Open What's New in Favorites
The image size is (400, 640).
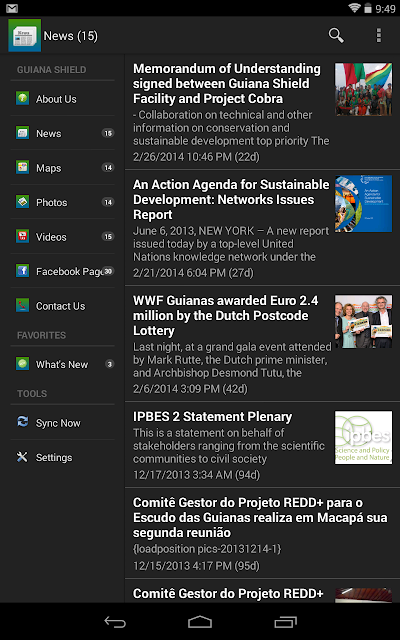click(62, 364)
